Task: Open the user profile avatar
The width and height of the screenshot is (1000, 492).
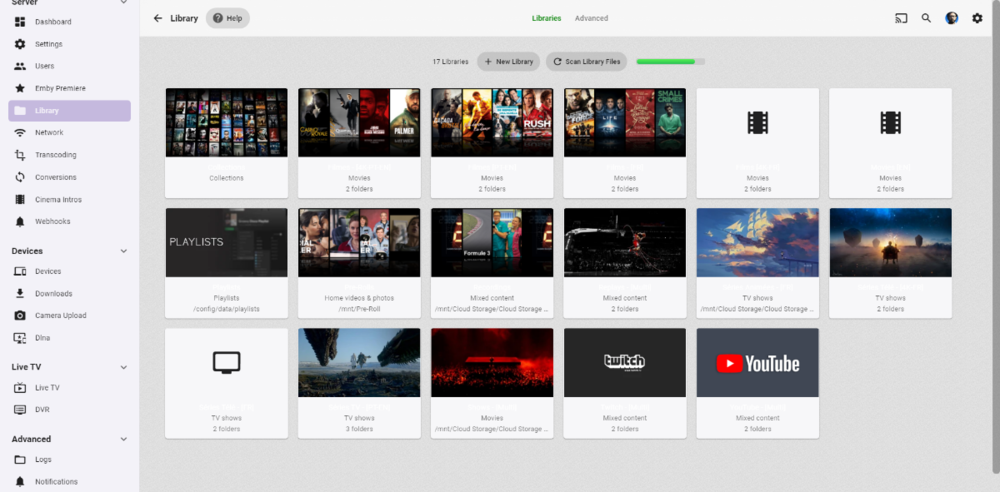Action: [x=952, y=19]
